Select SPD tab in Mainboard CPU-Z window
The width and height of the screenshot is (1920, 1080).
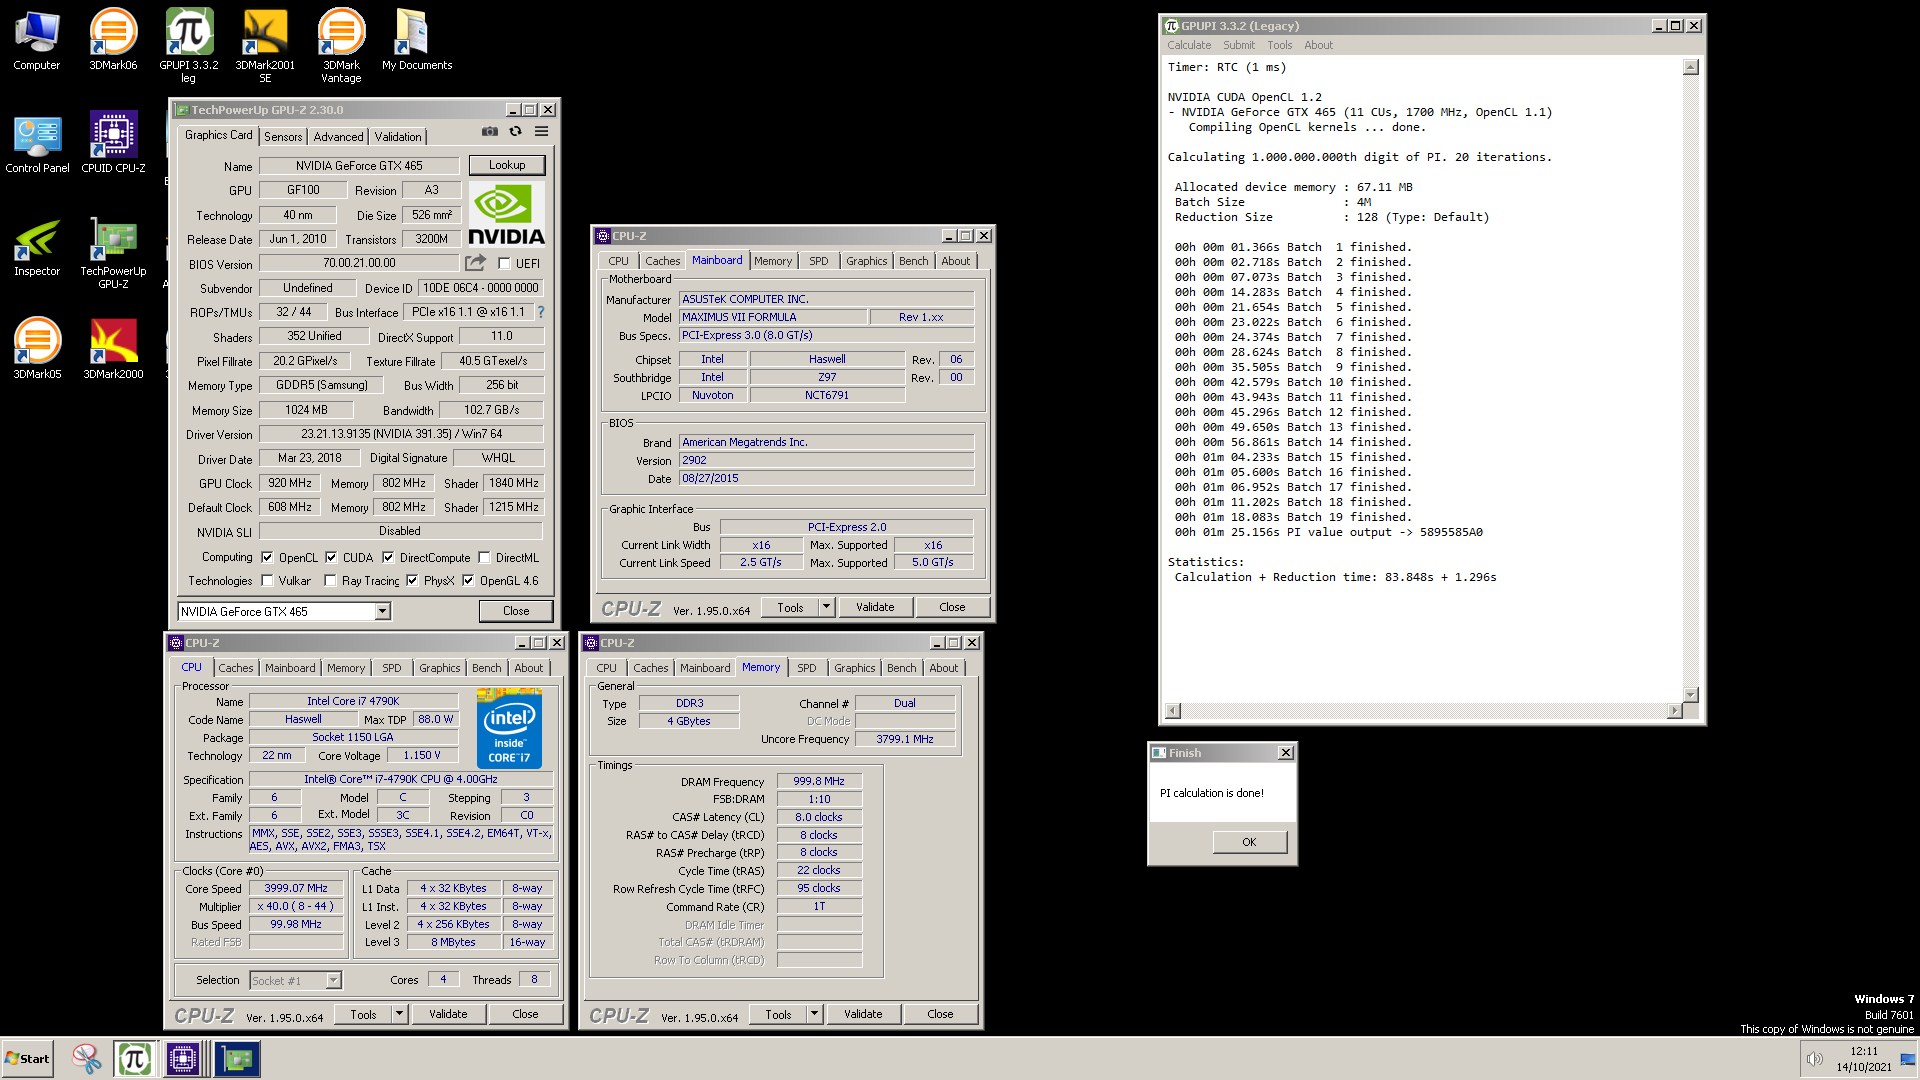pos(818,261)
